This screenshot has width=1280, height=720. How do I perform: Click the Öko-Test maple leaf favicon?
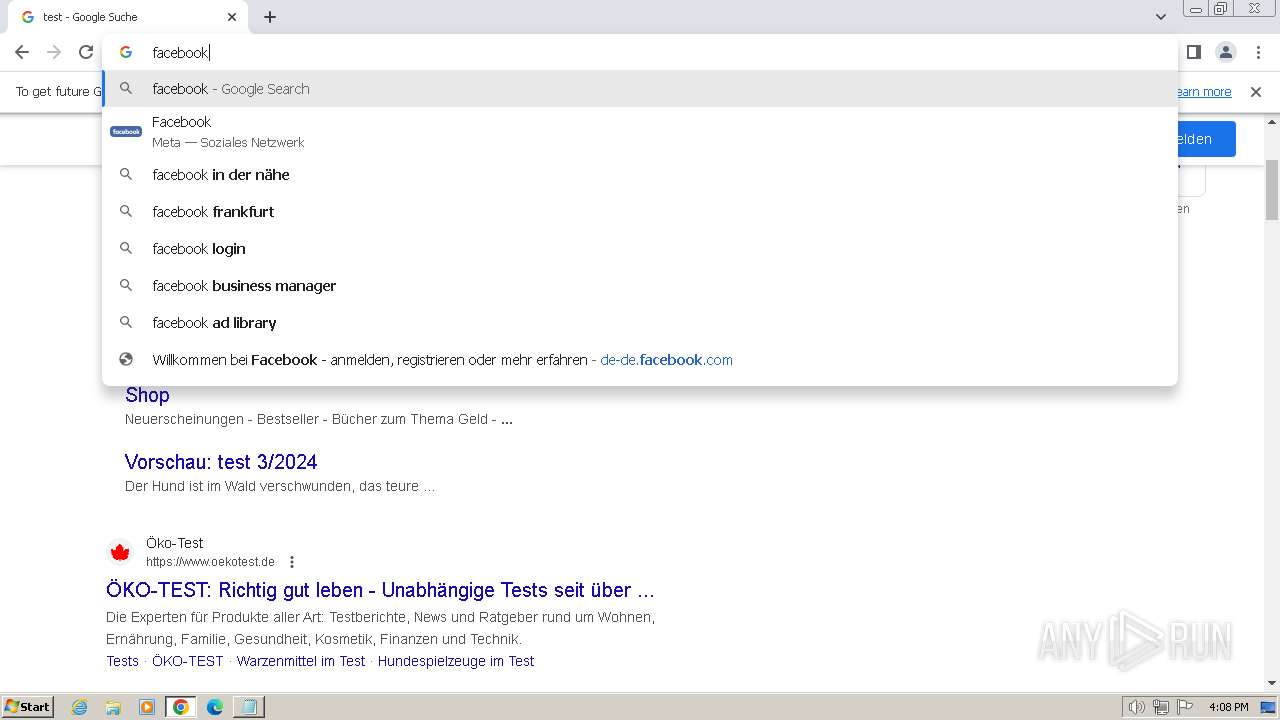tap(120, 552)
